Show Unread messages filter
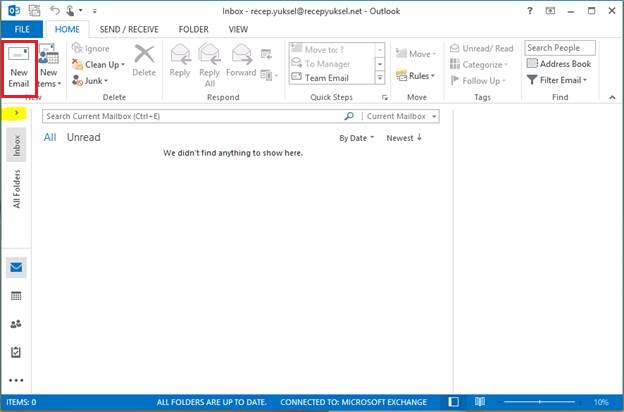The width and height of the screenshot is (624, 412). (84, 137)
